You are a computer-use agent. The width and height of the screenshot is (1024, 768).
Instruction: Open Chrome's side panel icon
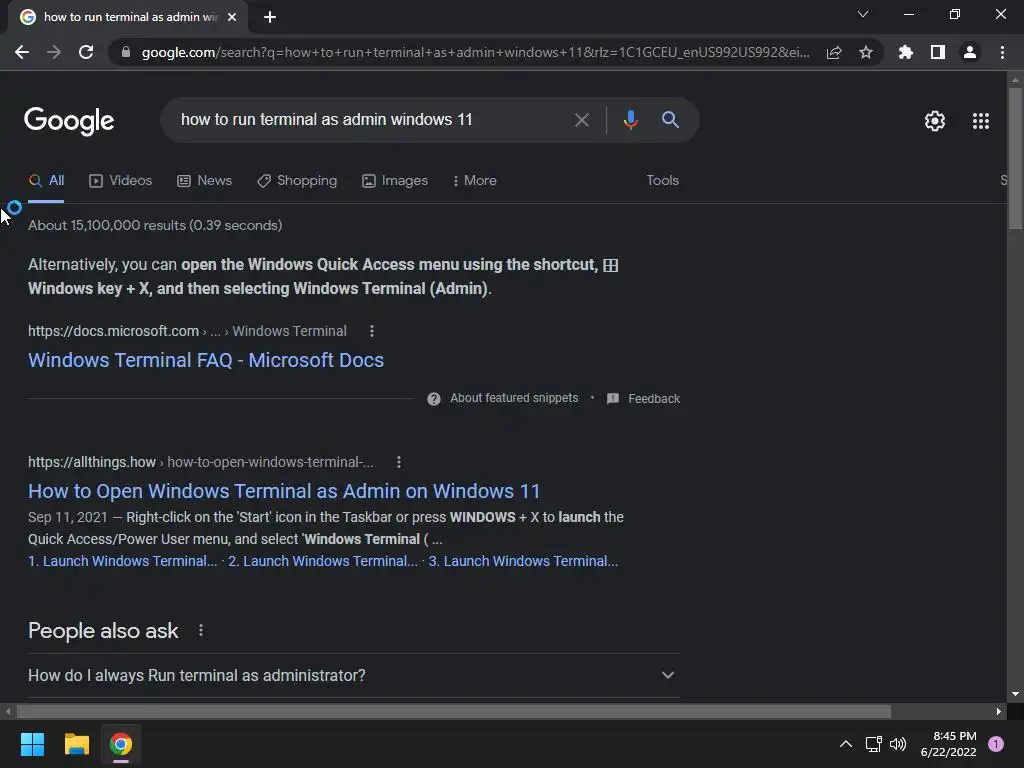(x=938, y=52)
